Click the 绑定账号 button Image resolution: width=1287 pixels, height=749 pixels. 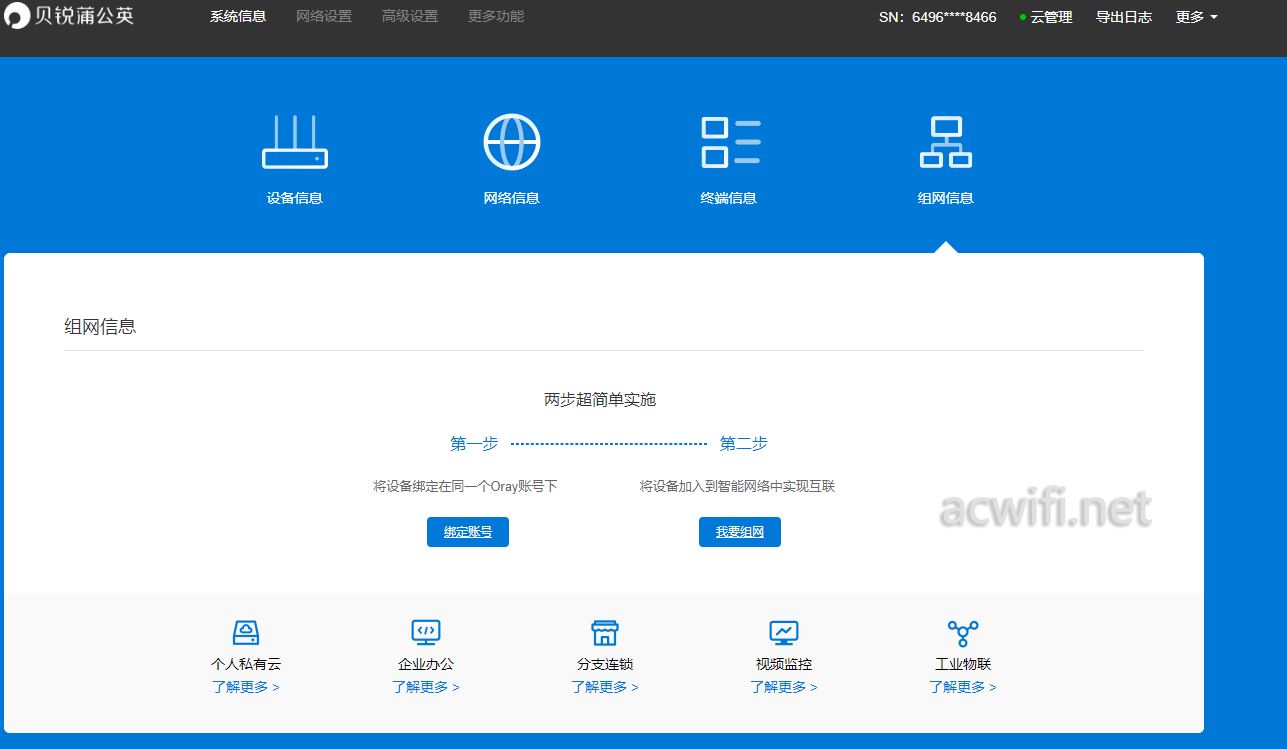[x=467, y=531]
